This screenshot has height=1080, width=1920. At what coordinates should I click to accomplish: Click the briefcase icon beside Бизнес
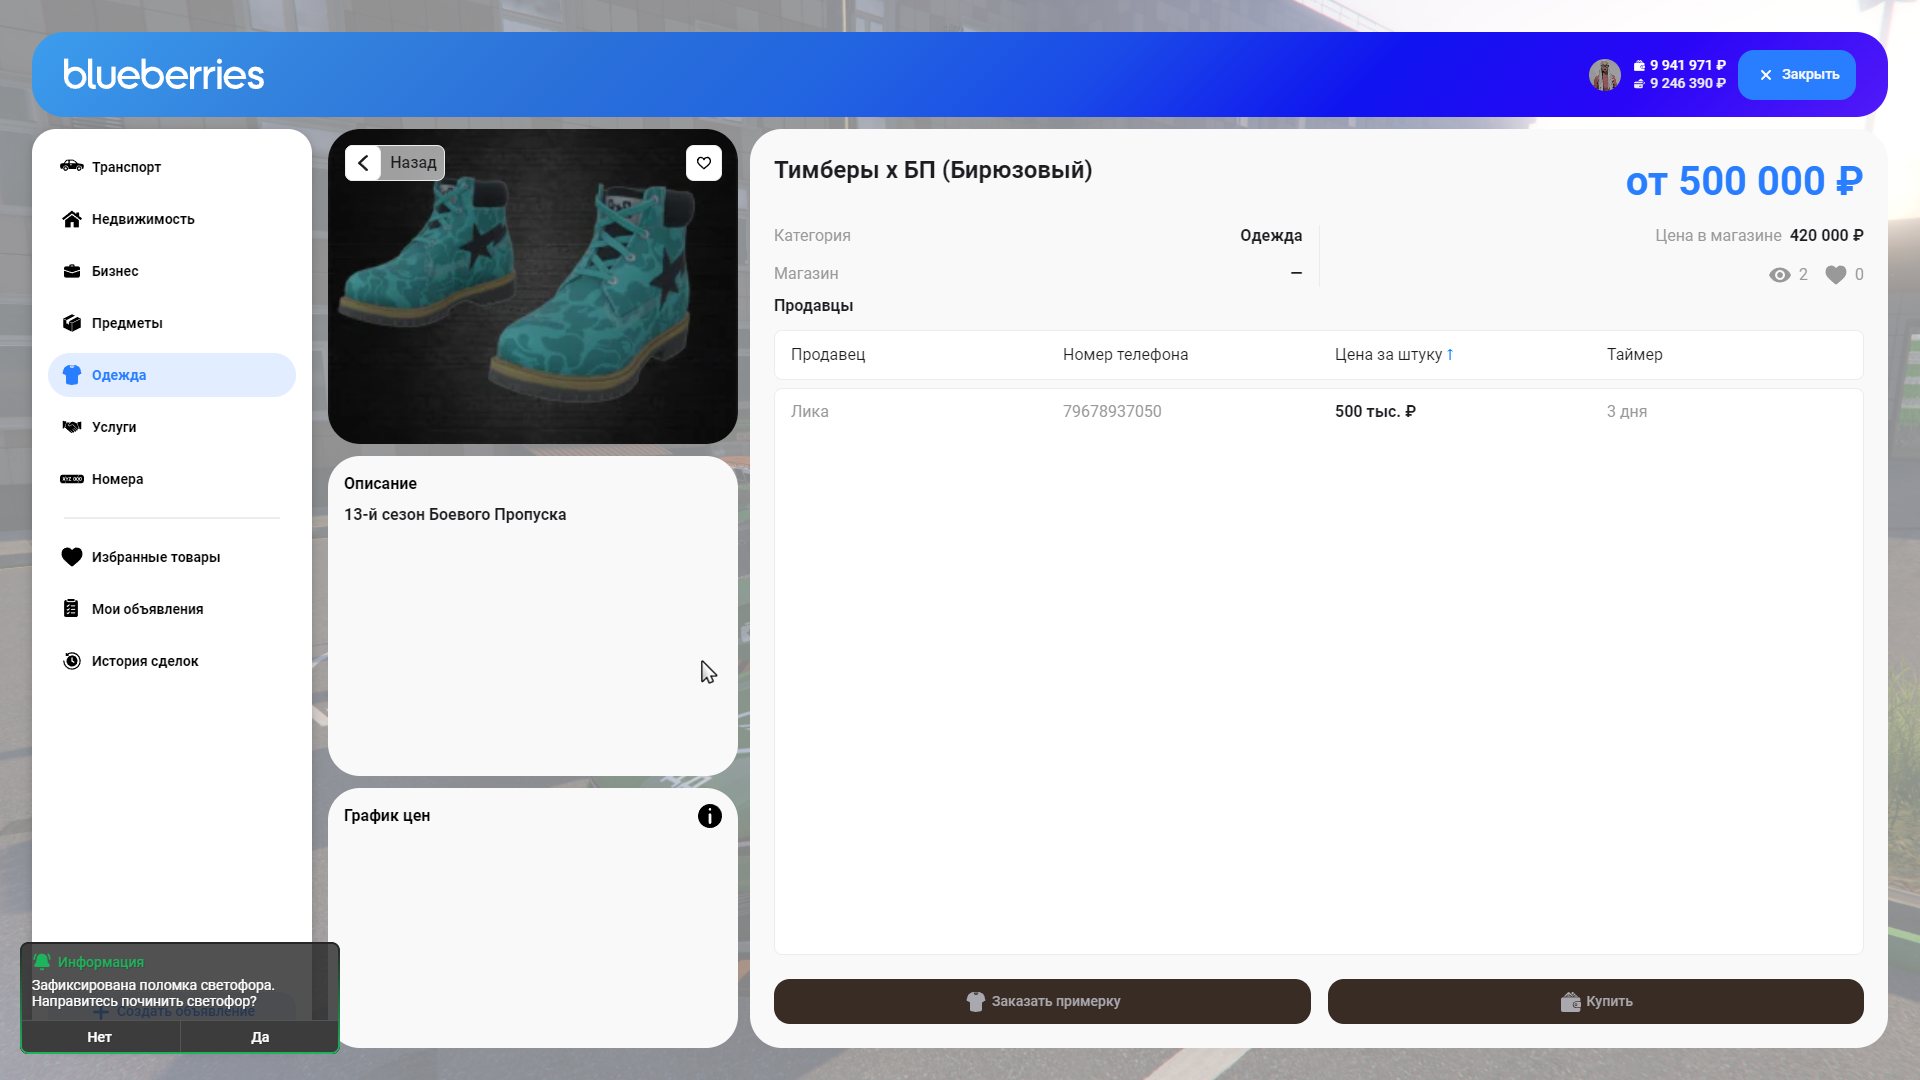point(72,271)
